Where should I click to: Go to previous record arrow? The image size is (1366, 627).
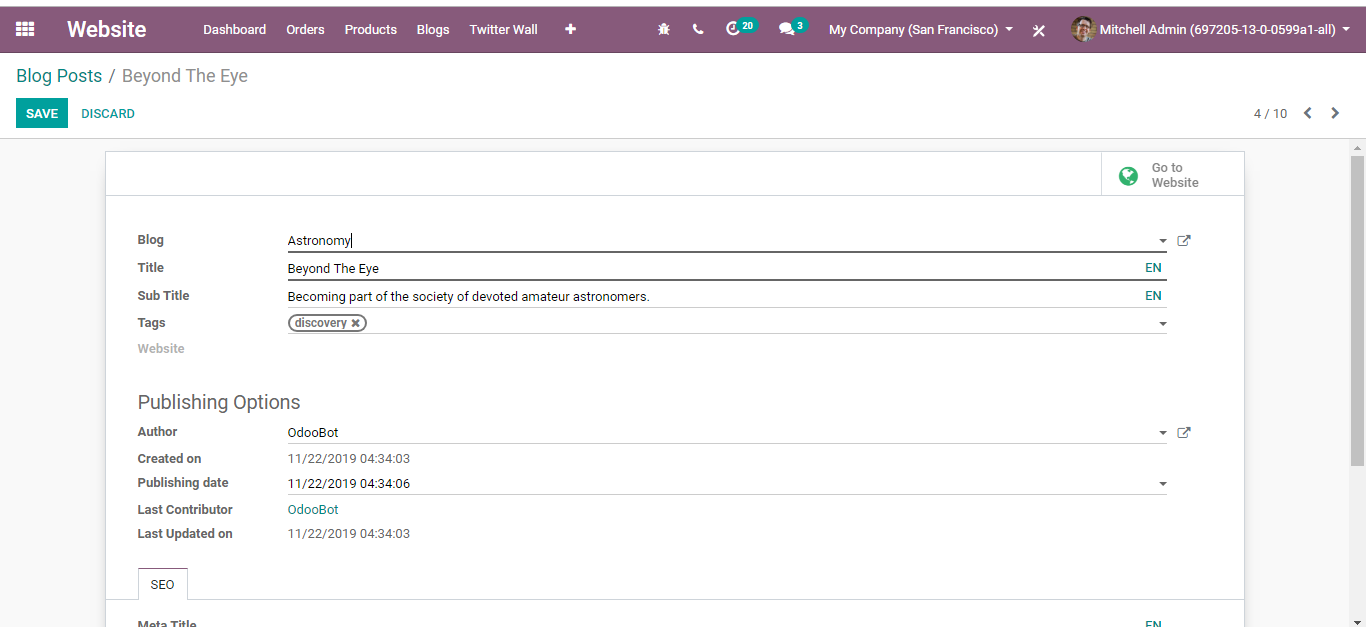coord(1307,113)
